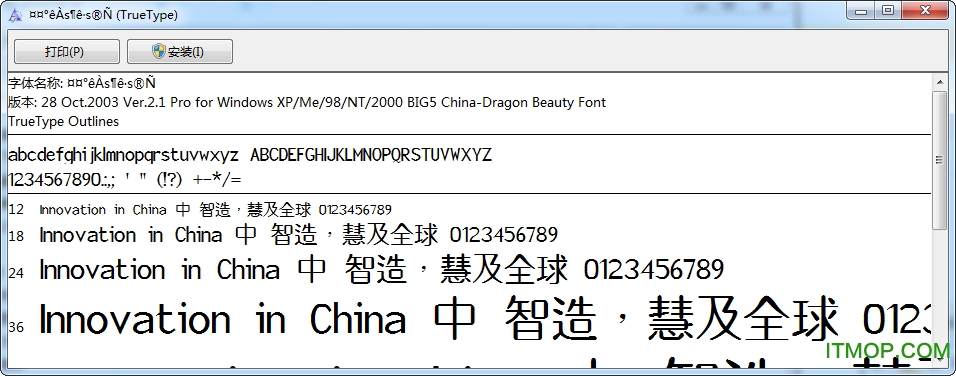Click the digits and symbols sample line '1234567890'
956x376 pixels.
(x=125, y=180)
